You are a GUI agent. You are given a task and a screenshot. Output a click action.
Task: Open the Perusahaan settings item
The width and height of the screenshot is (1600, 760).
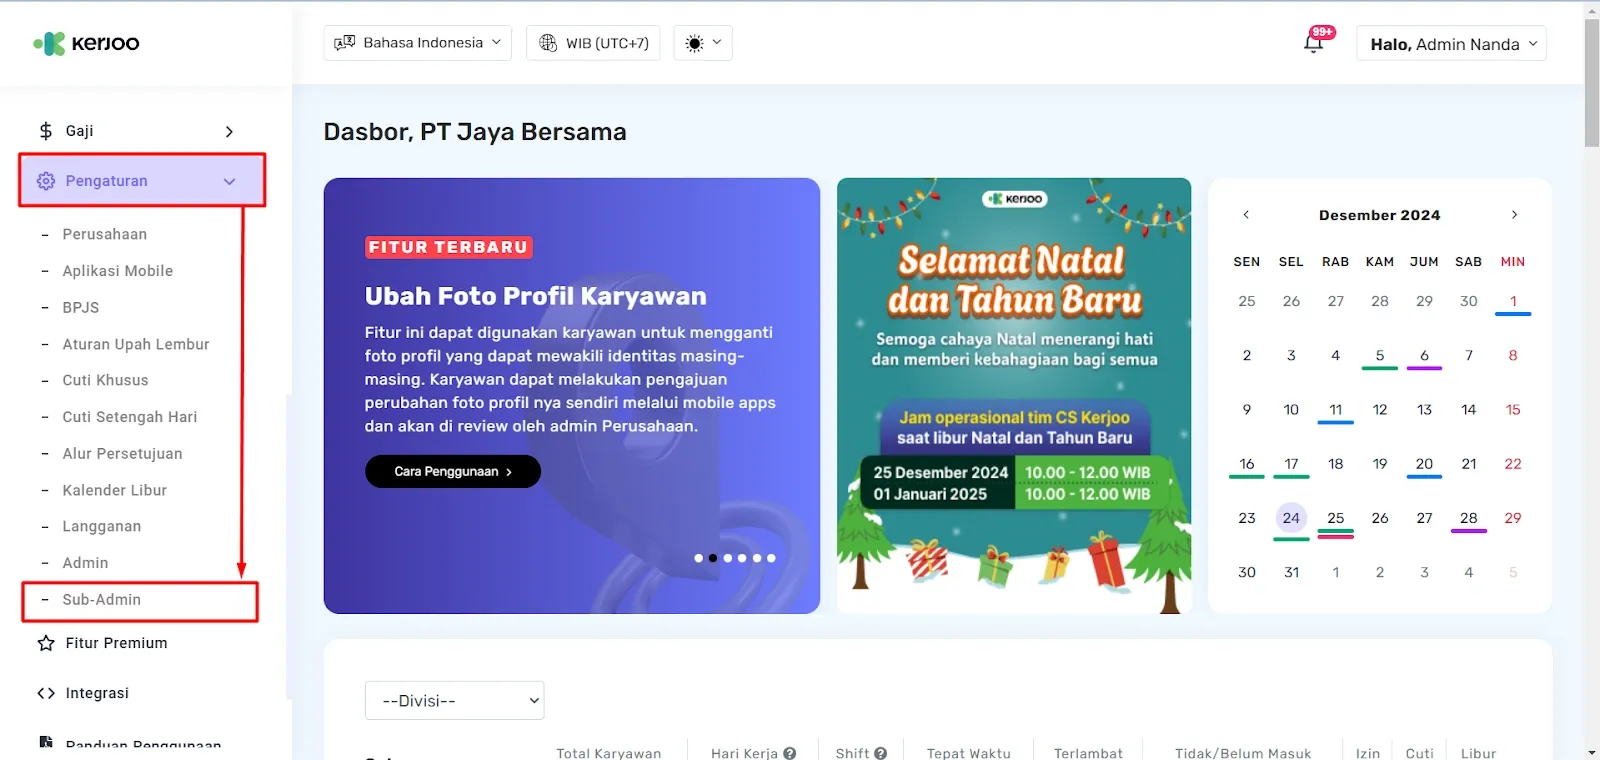pyautogui.click(x=105, y=234)
